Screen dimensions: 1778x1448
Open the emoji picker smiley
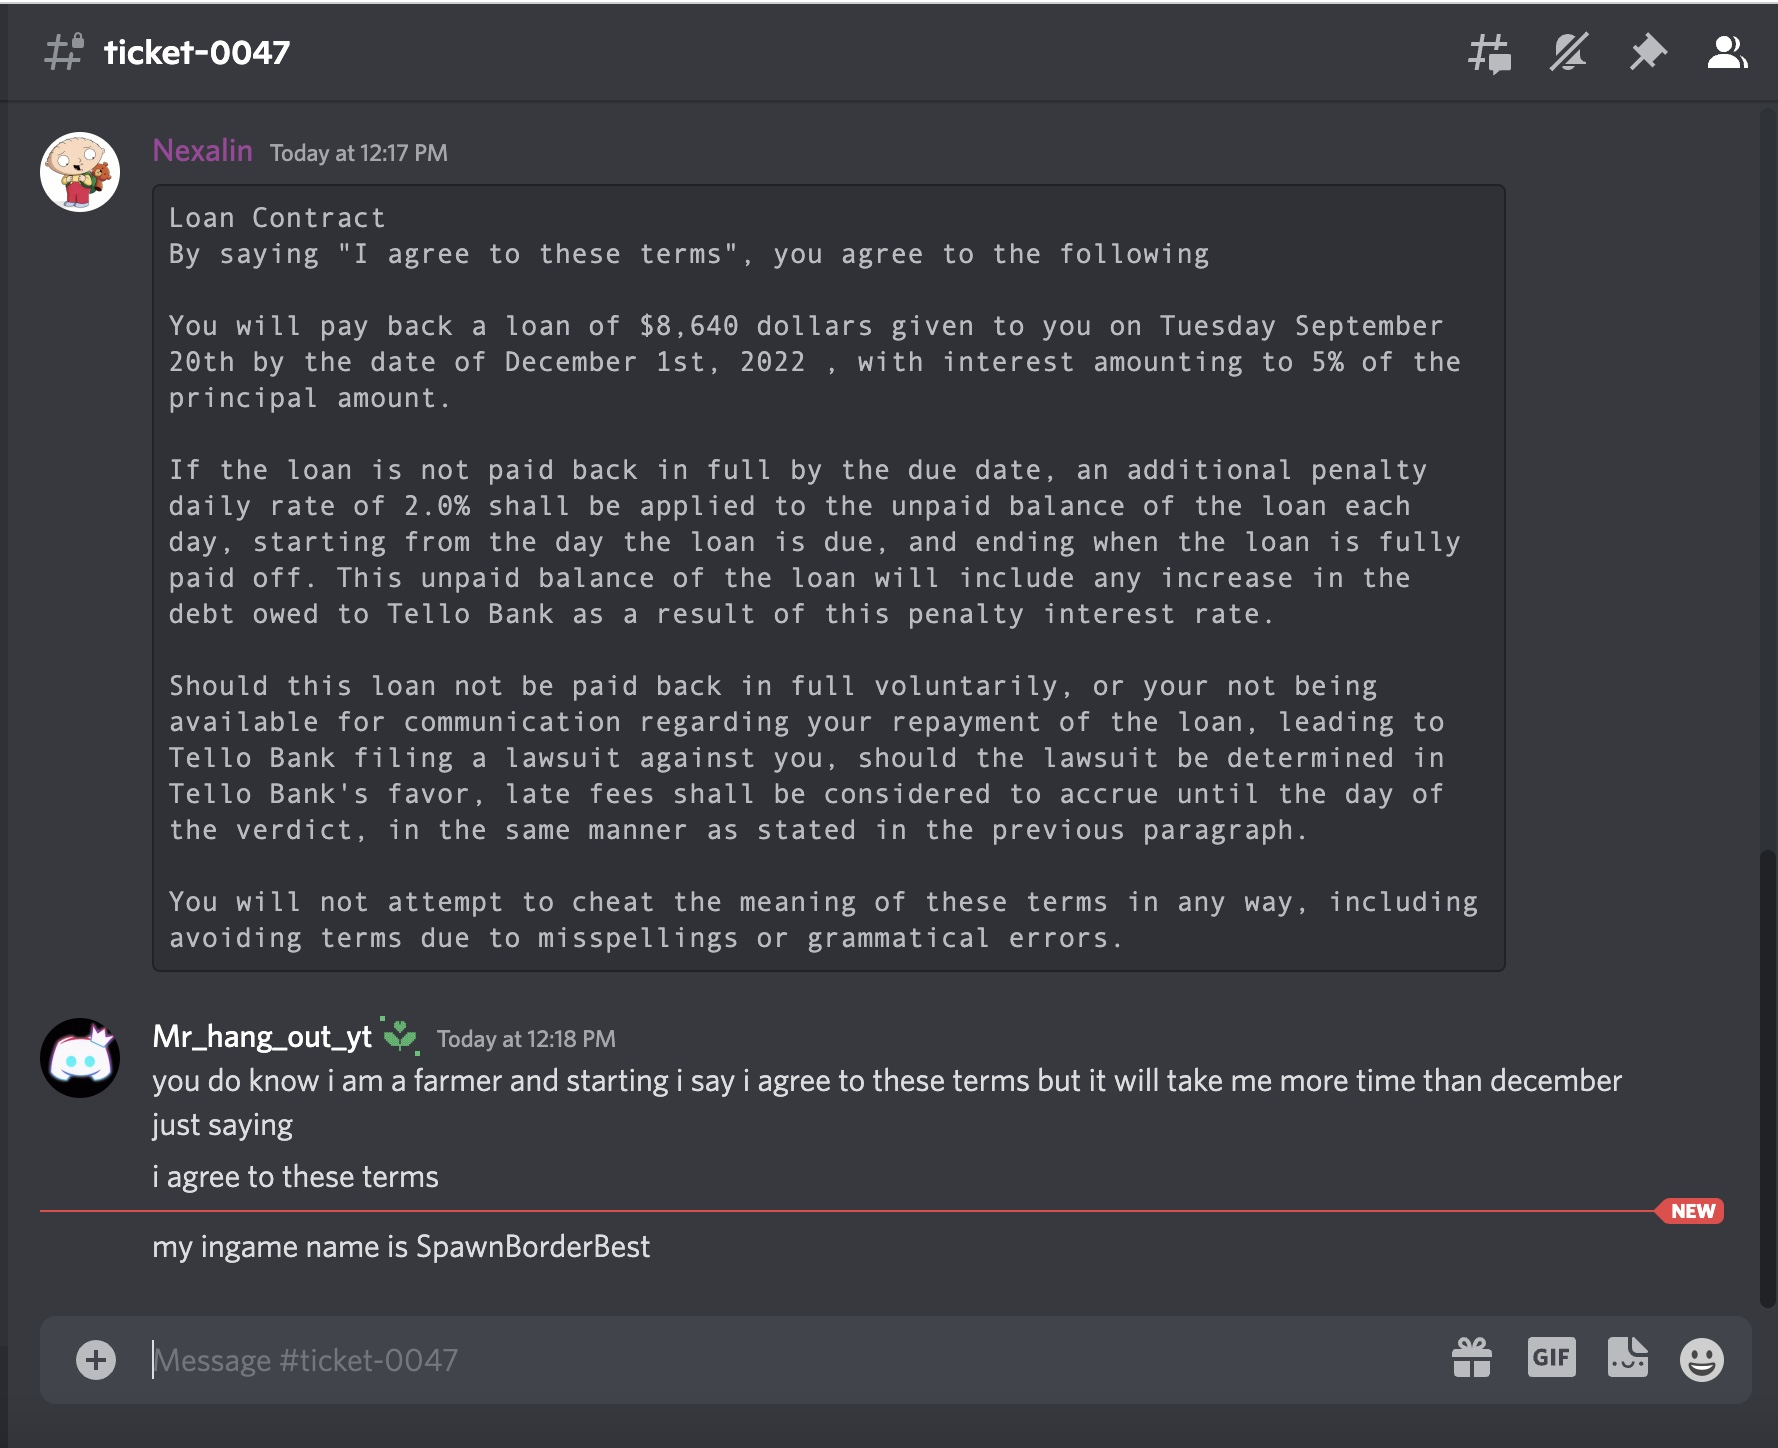click(x=1702, y=1360)
